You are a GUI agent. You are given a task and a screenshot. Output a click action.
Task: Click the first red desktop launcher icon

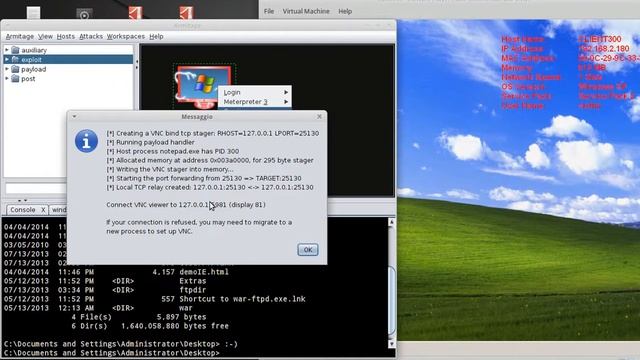(x=135, y=12)
